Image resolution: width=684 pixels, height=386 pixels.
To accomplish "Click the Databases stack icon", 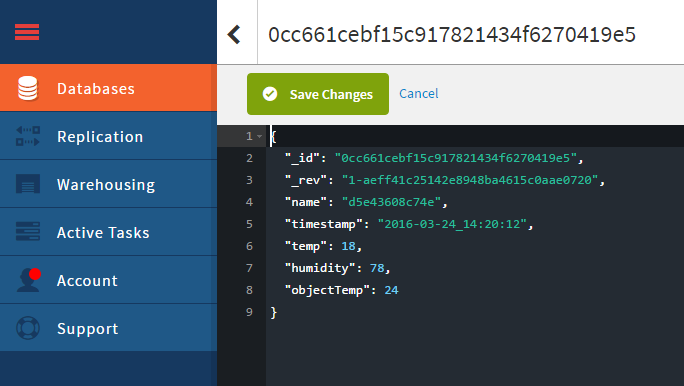I will click(x=27, y=88).
